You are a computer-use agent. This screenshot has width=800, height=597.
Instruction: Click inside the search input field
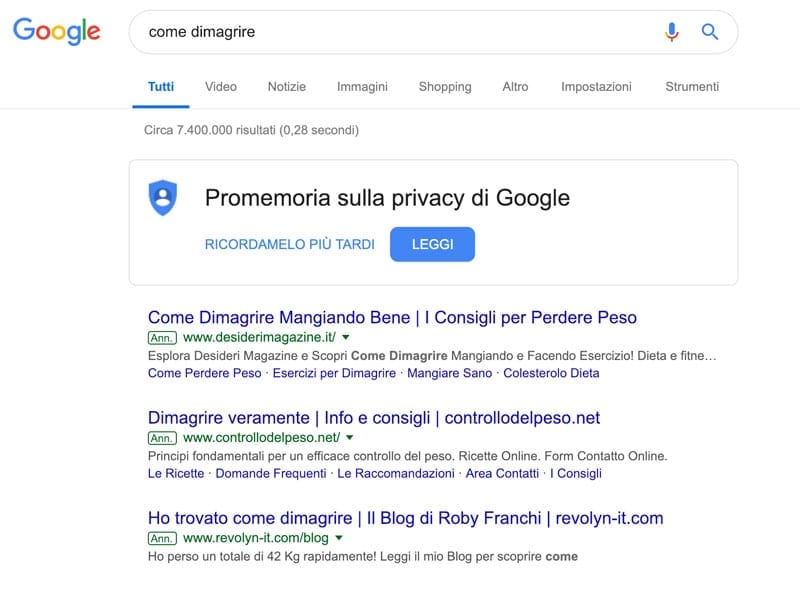[x=400, y=31]
